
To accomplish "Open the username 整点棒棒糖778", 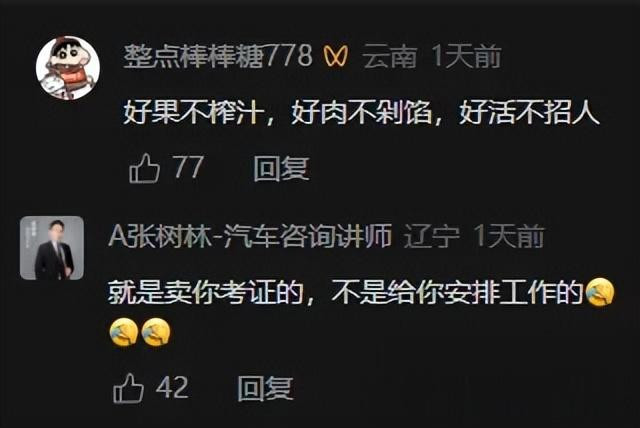I will click(x=218, y=56).
